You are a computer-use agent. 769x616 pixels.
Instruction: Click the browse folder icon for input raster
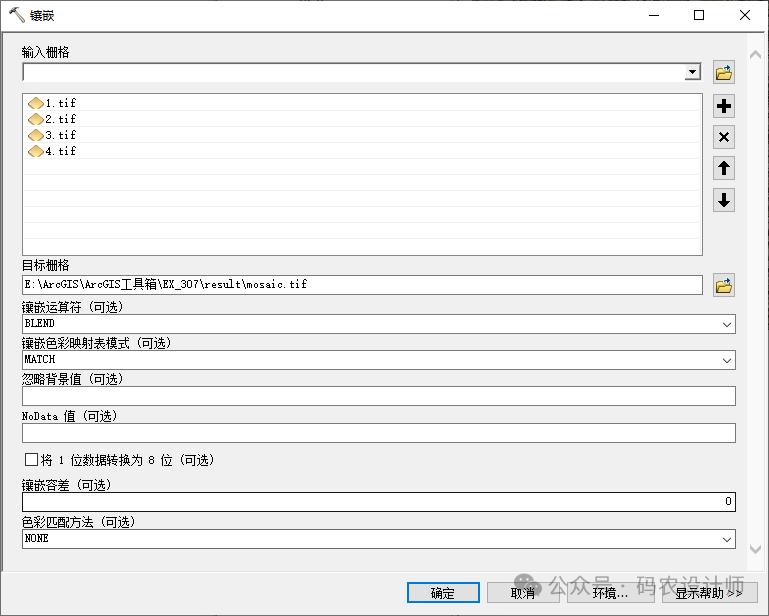click(x=724, y=73)
